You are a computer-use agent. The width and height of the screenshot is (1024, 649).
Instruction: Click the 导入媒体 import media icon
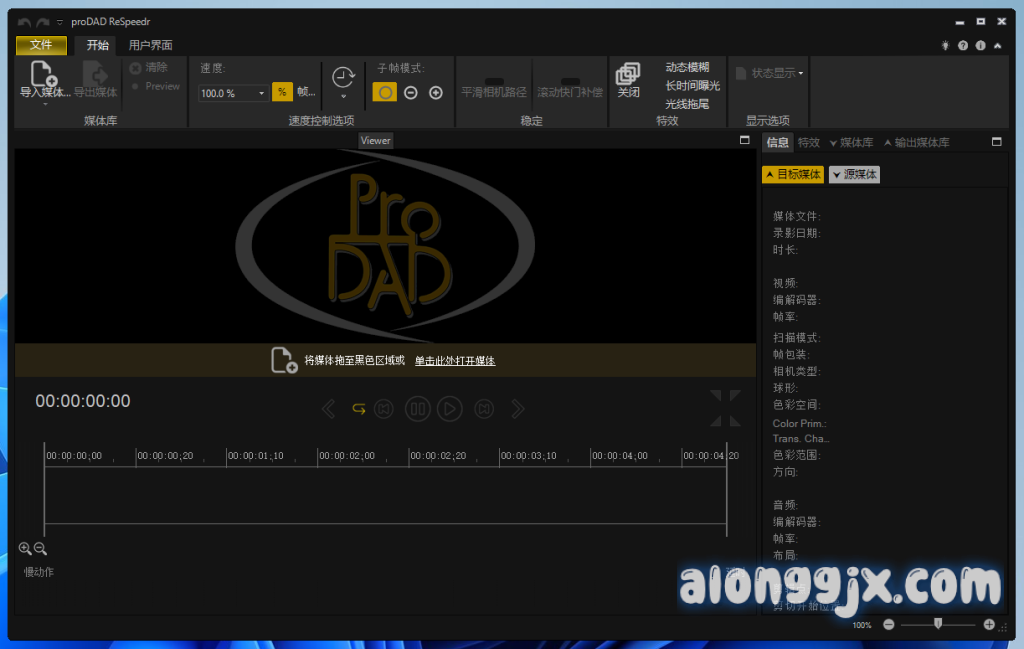click(43, 75)
